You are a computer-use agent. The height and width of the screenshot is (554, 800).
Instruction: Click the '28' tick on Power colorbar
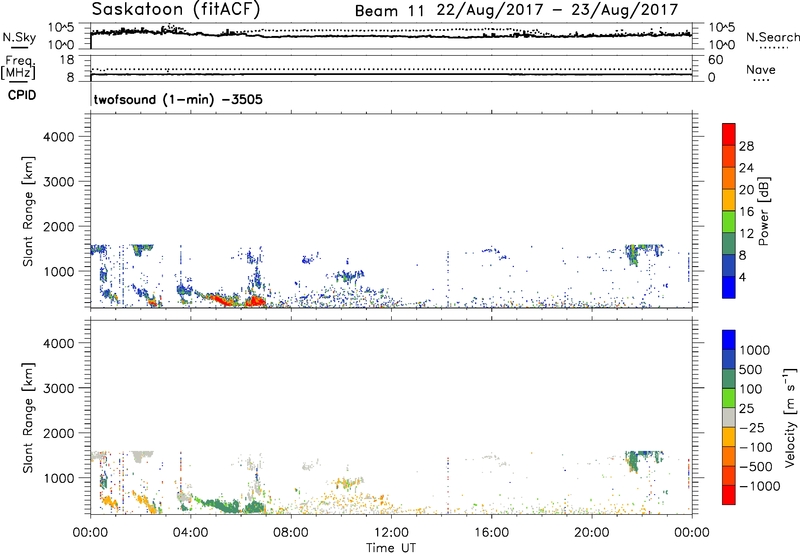click(x=746, y=146)
